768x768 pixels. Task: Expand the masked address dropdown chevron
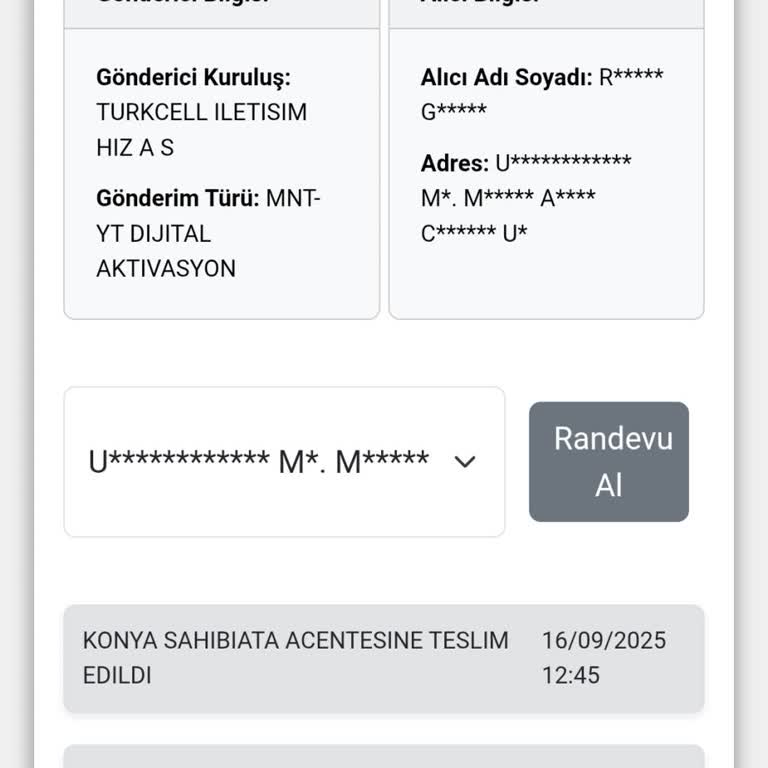(464, 462)
